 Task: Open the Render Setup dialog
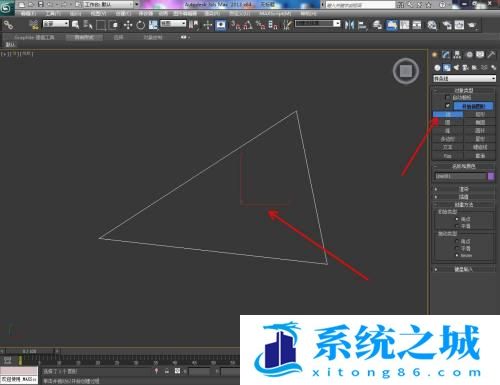point(447,25)
